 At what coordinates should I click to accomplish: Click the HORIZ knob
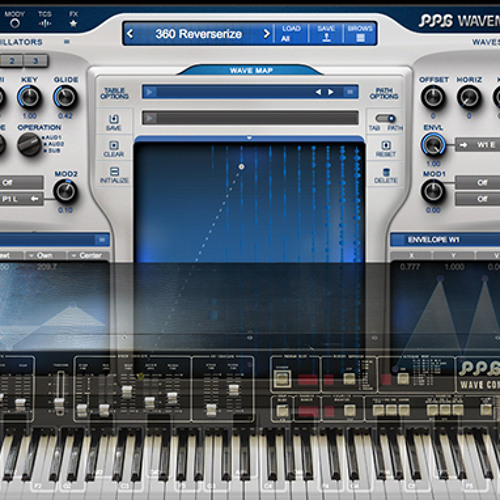(x=469, y=97)
